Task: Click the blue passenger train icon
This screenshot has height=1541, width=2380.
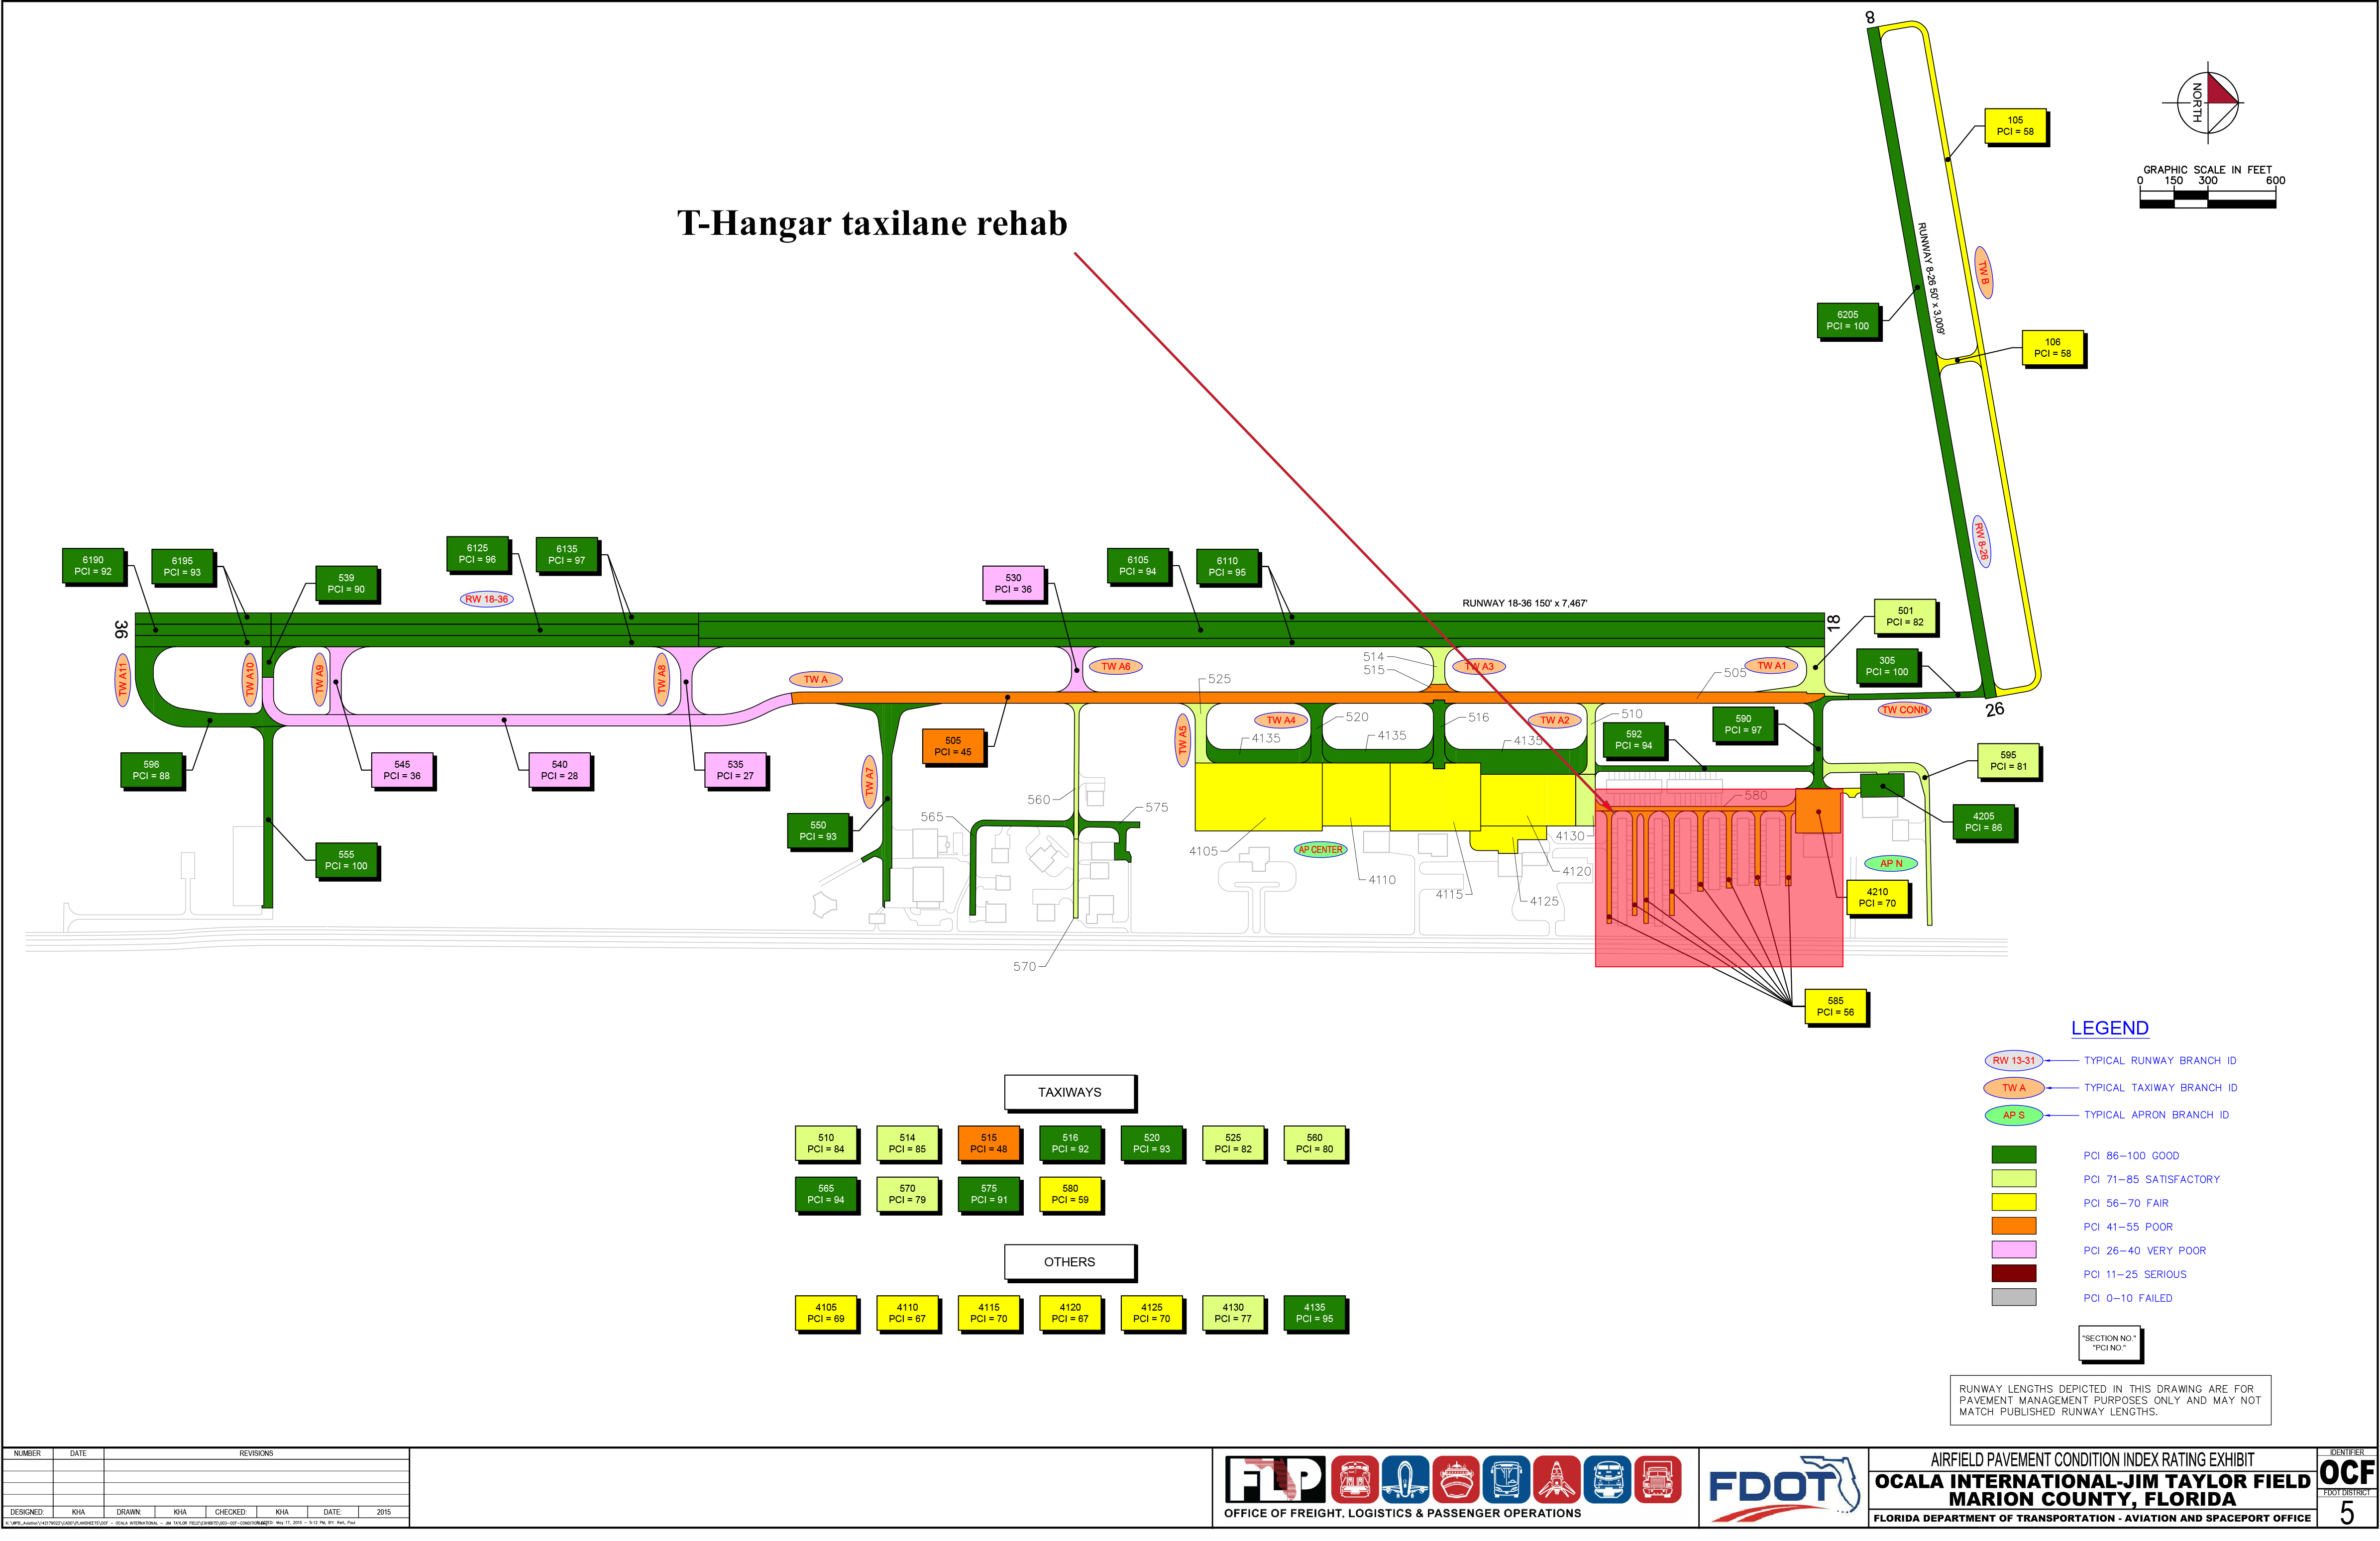Action: (x=1607, y=1479)
